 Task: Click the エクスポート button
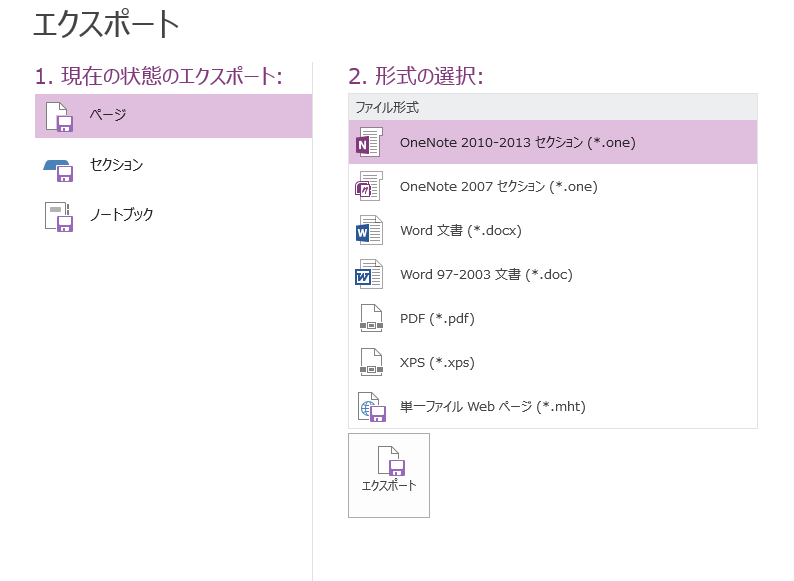[x=389, y=475]
